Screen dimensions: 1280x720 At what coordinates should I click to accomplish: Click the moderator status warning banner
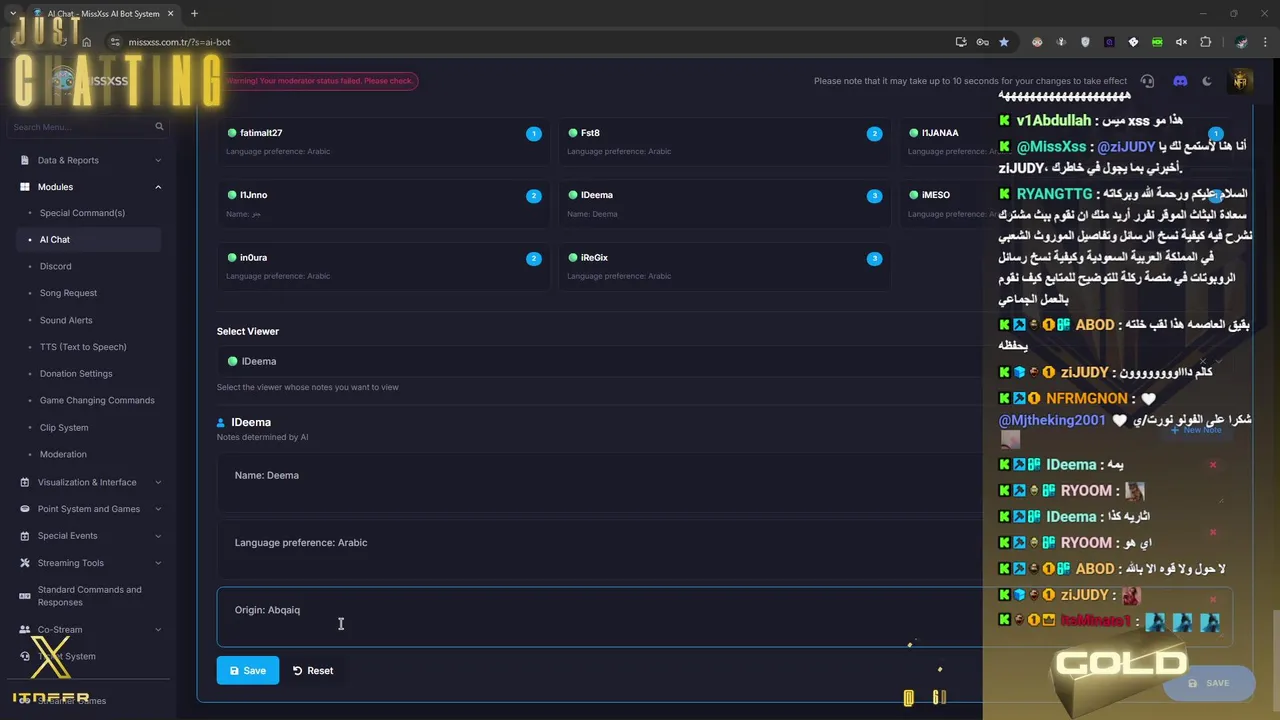point(320,81)
